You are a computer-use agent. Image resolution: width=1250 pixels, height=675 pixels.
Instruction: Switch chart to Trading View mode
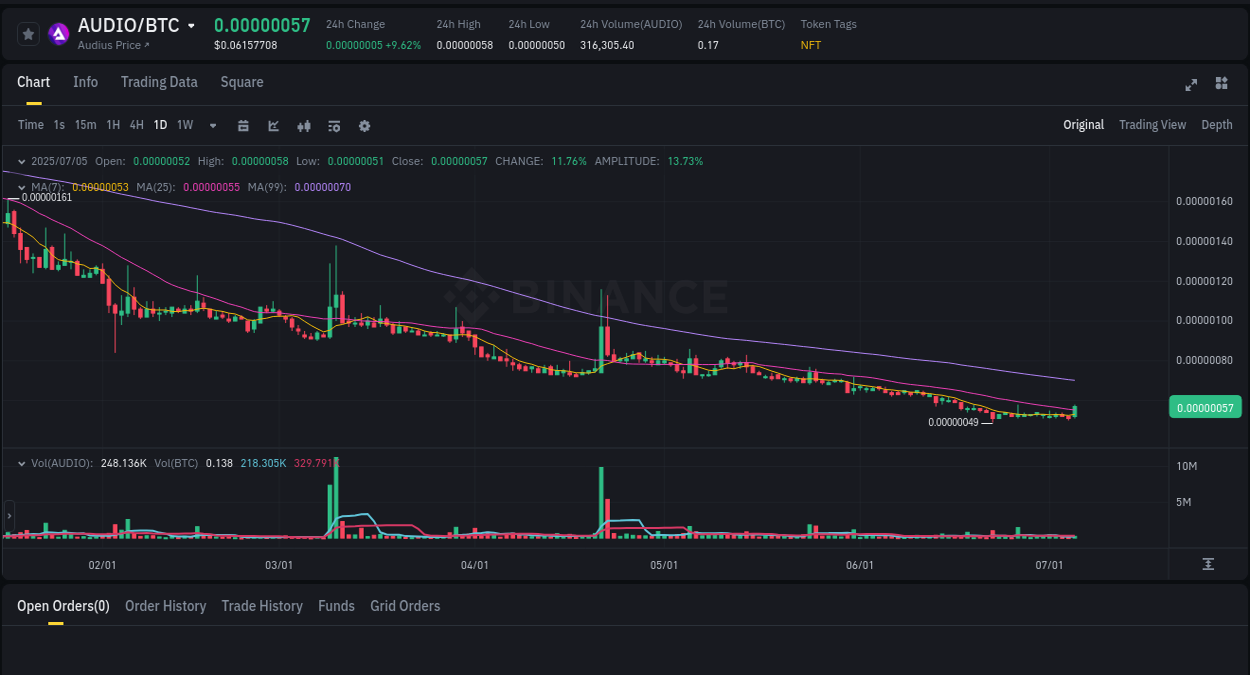[x=1152, y=125]
